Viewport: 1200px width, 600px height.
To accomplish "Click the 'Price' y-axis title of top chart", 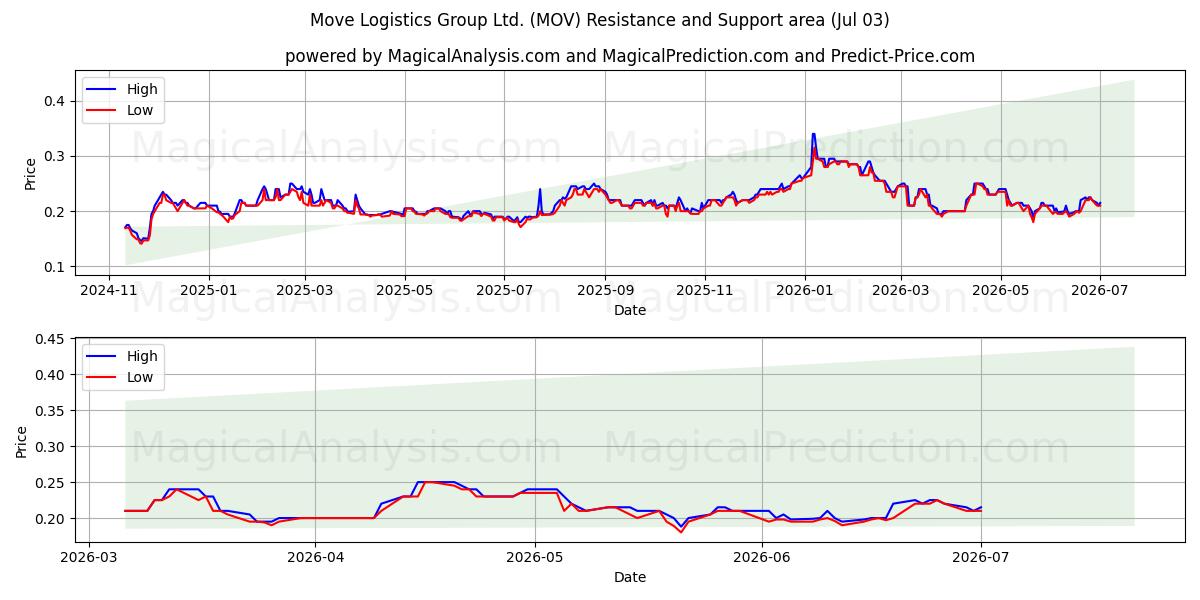I will tap(30, 174).
